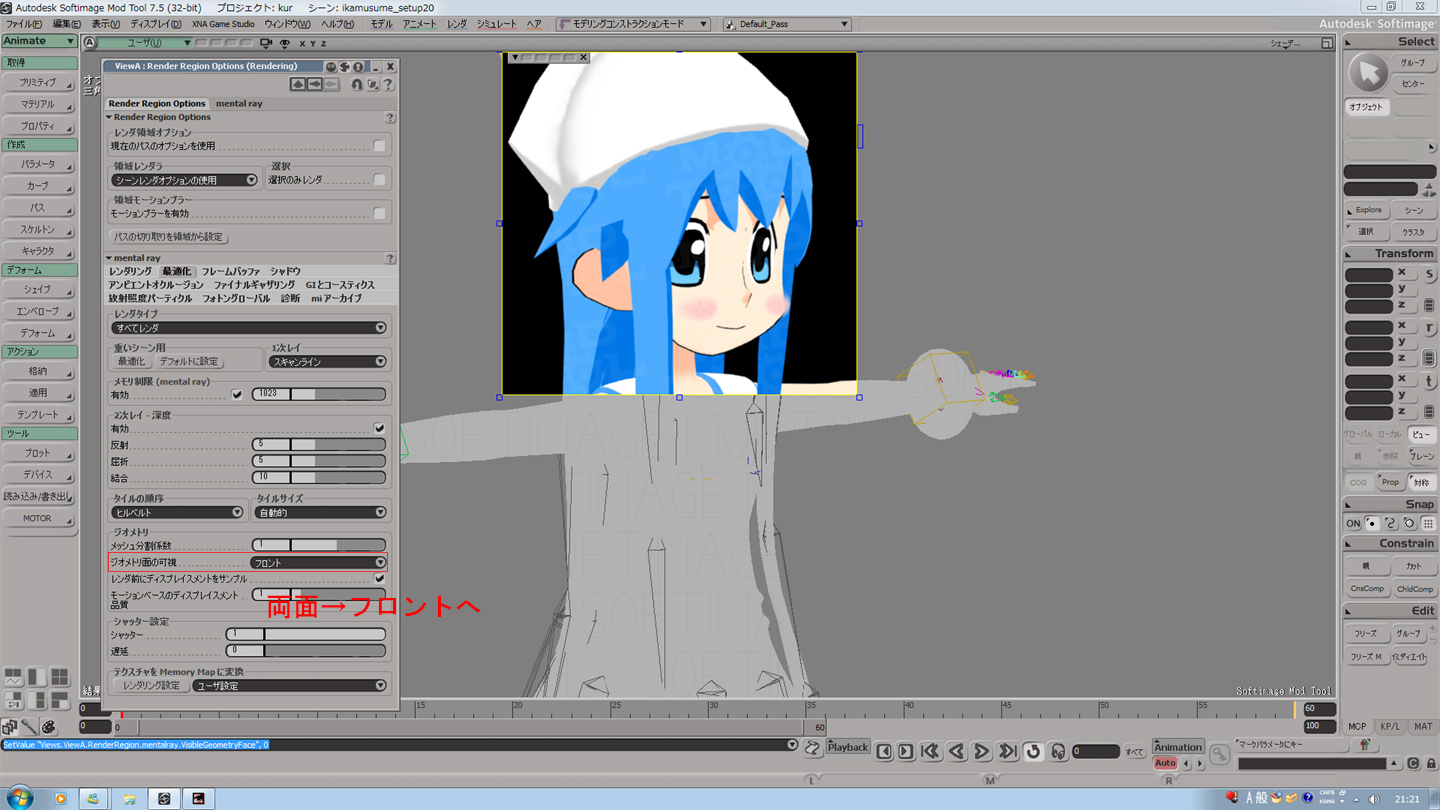The image size is (1440, 810).
Task: Open Windows Media Player from taskbar
Action: click(x=60, y=799)
